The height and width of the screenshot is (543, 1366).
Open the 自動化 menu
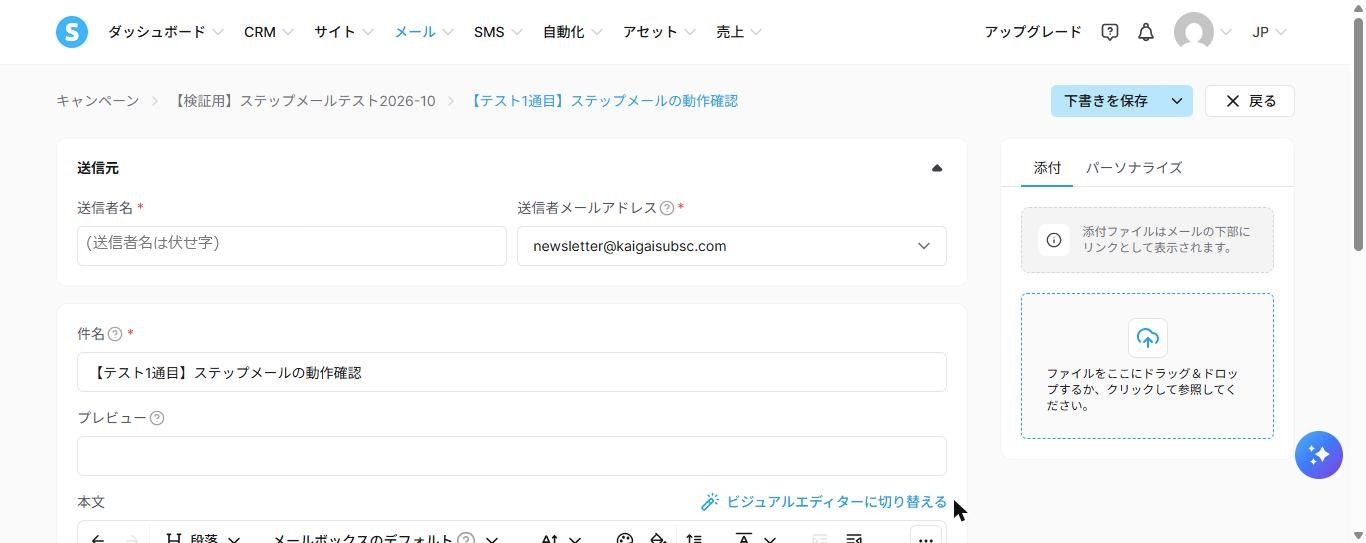pos(572,32)
